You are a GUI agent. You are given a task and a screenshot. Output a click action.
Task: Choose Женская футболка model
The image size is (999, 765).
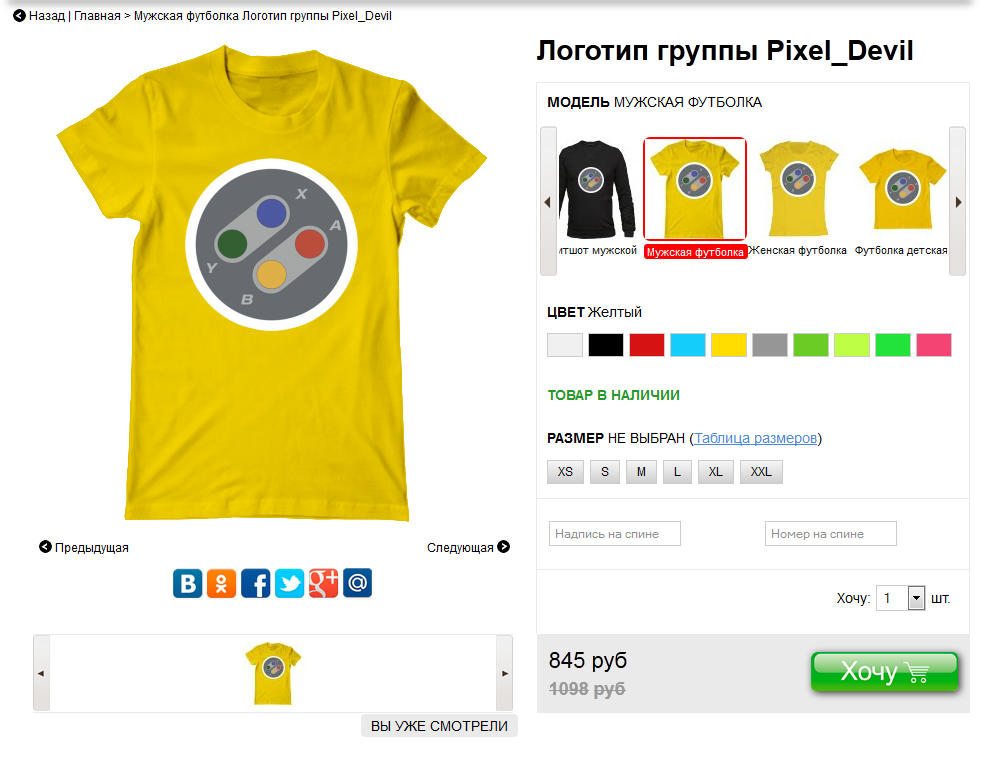click(798, 196)
